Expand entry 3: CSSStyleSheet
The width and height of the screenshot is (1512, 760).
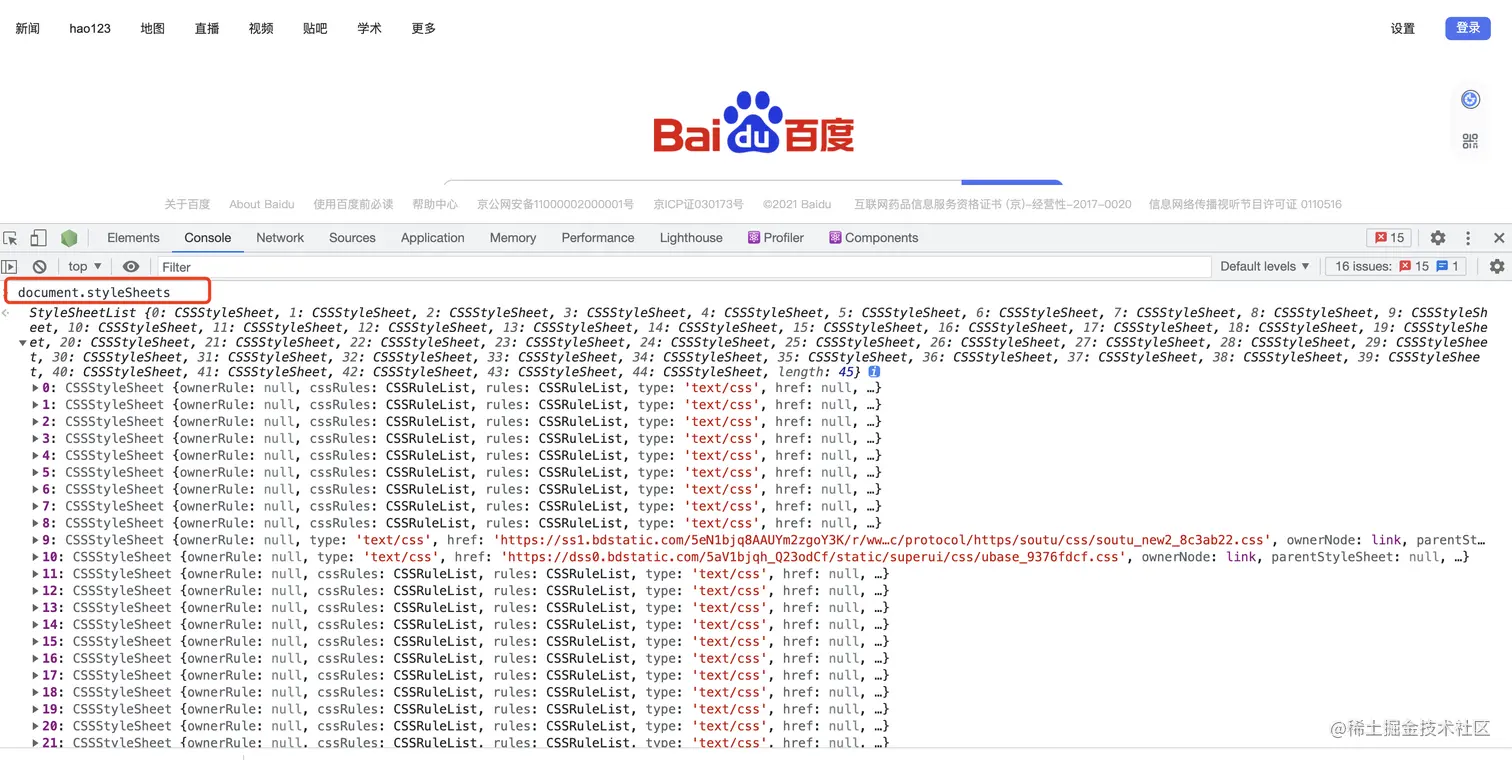pyautogui.click(x=36, y=439)
